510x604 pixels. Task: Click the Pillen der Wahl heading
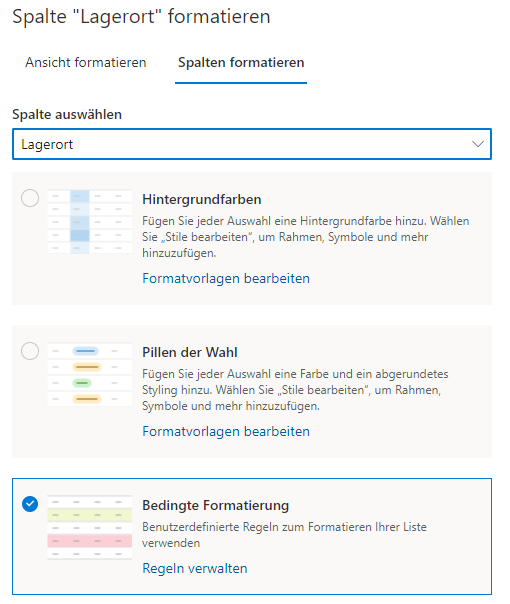[x=190, y=352]
